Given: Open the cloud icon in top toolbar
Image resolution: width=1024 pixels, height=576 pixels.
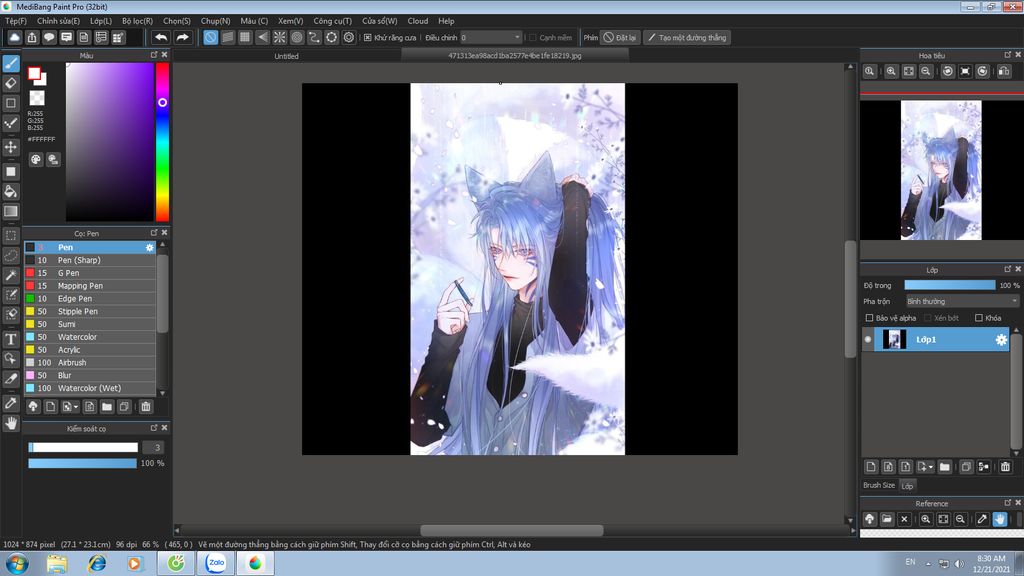Looking at the screenshot, I should [x=14, y=37].
